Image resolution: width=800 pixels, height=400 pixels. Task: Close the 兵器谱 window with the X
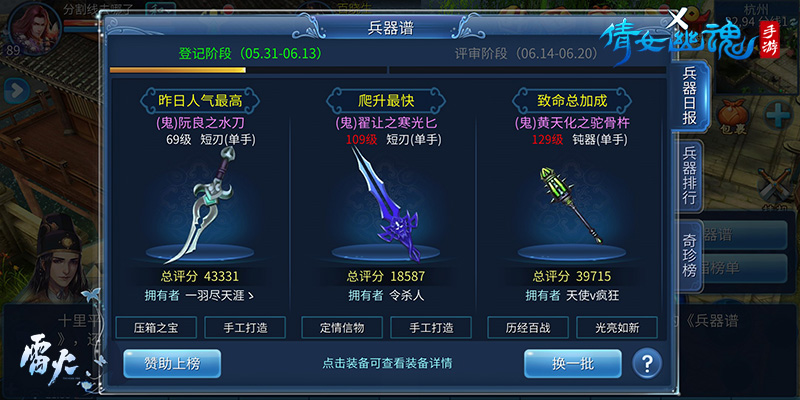click(x=678, y=19)
